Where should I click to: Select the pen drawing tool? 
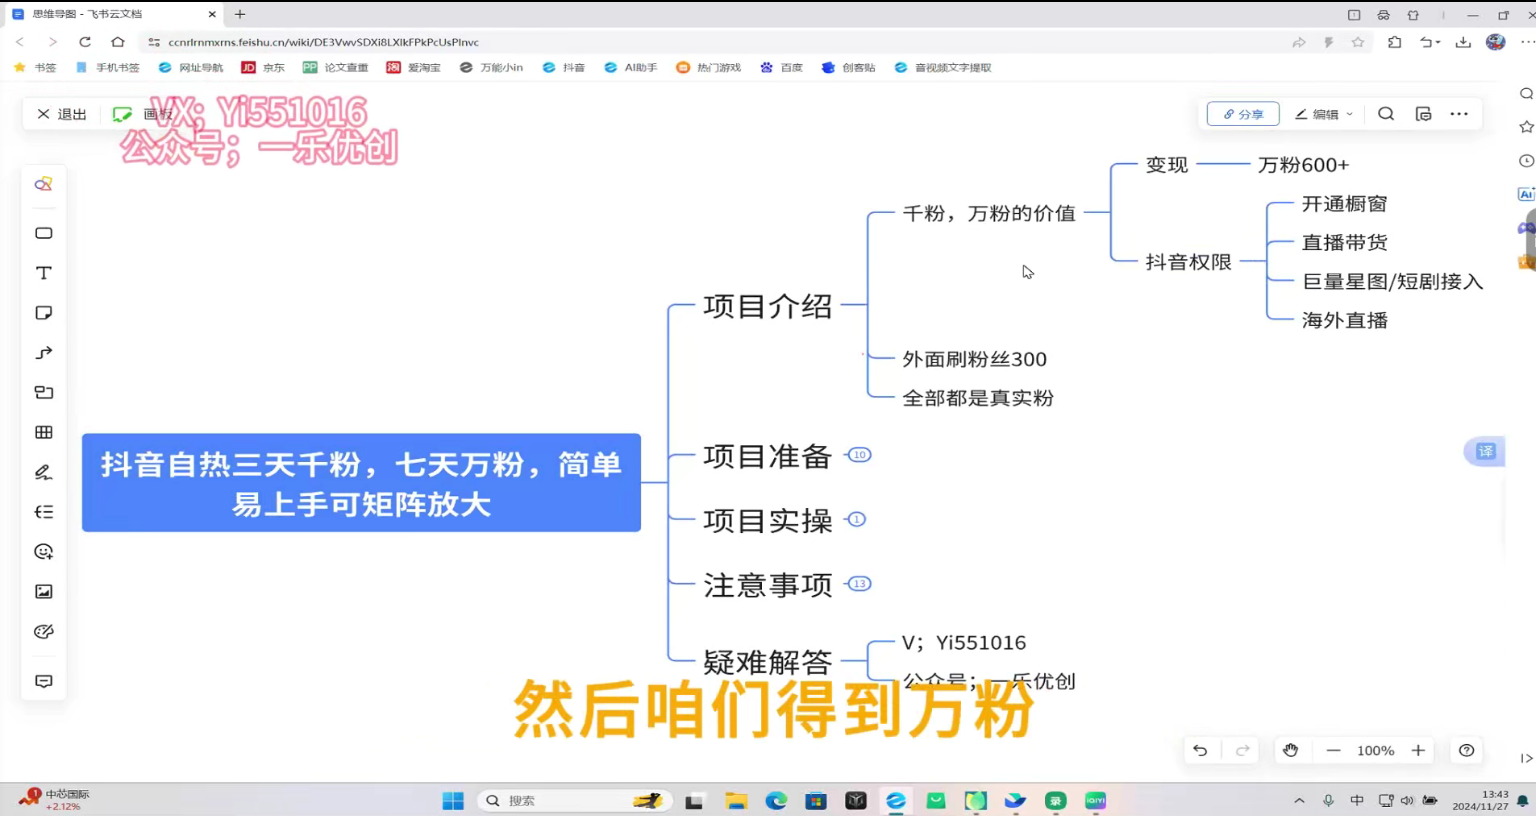43,472
